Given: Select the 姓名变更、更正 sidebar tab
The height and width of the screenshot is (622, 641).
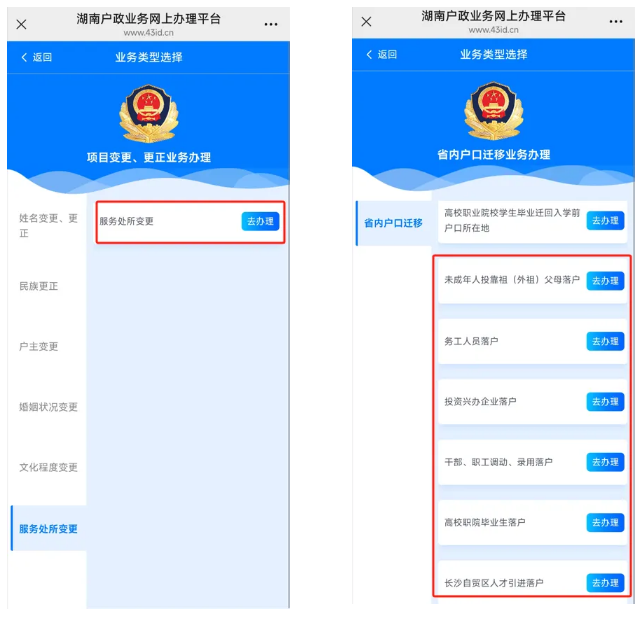Looking at the screenshot, I should point(49,226).
